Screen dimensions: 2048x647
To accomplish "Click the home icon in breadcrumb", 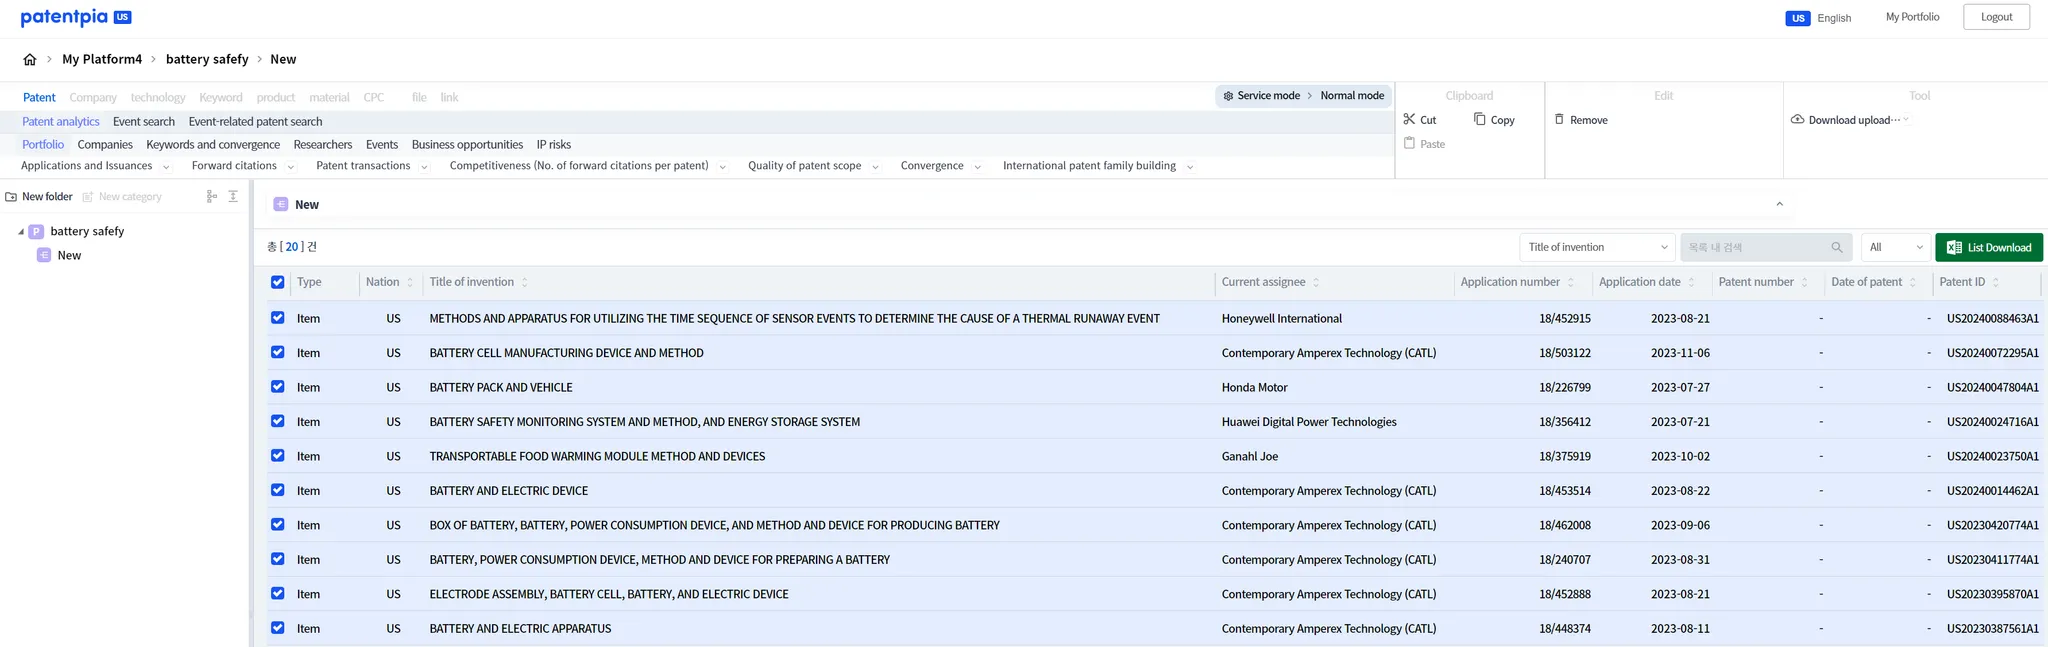I will [x=30, y=60].
